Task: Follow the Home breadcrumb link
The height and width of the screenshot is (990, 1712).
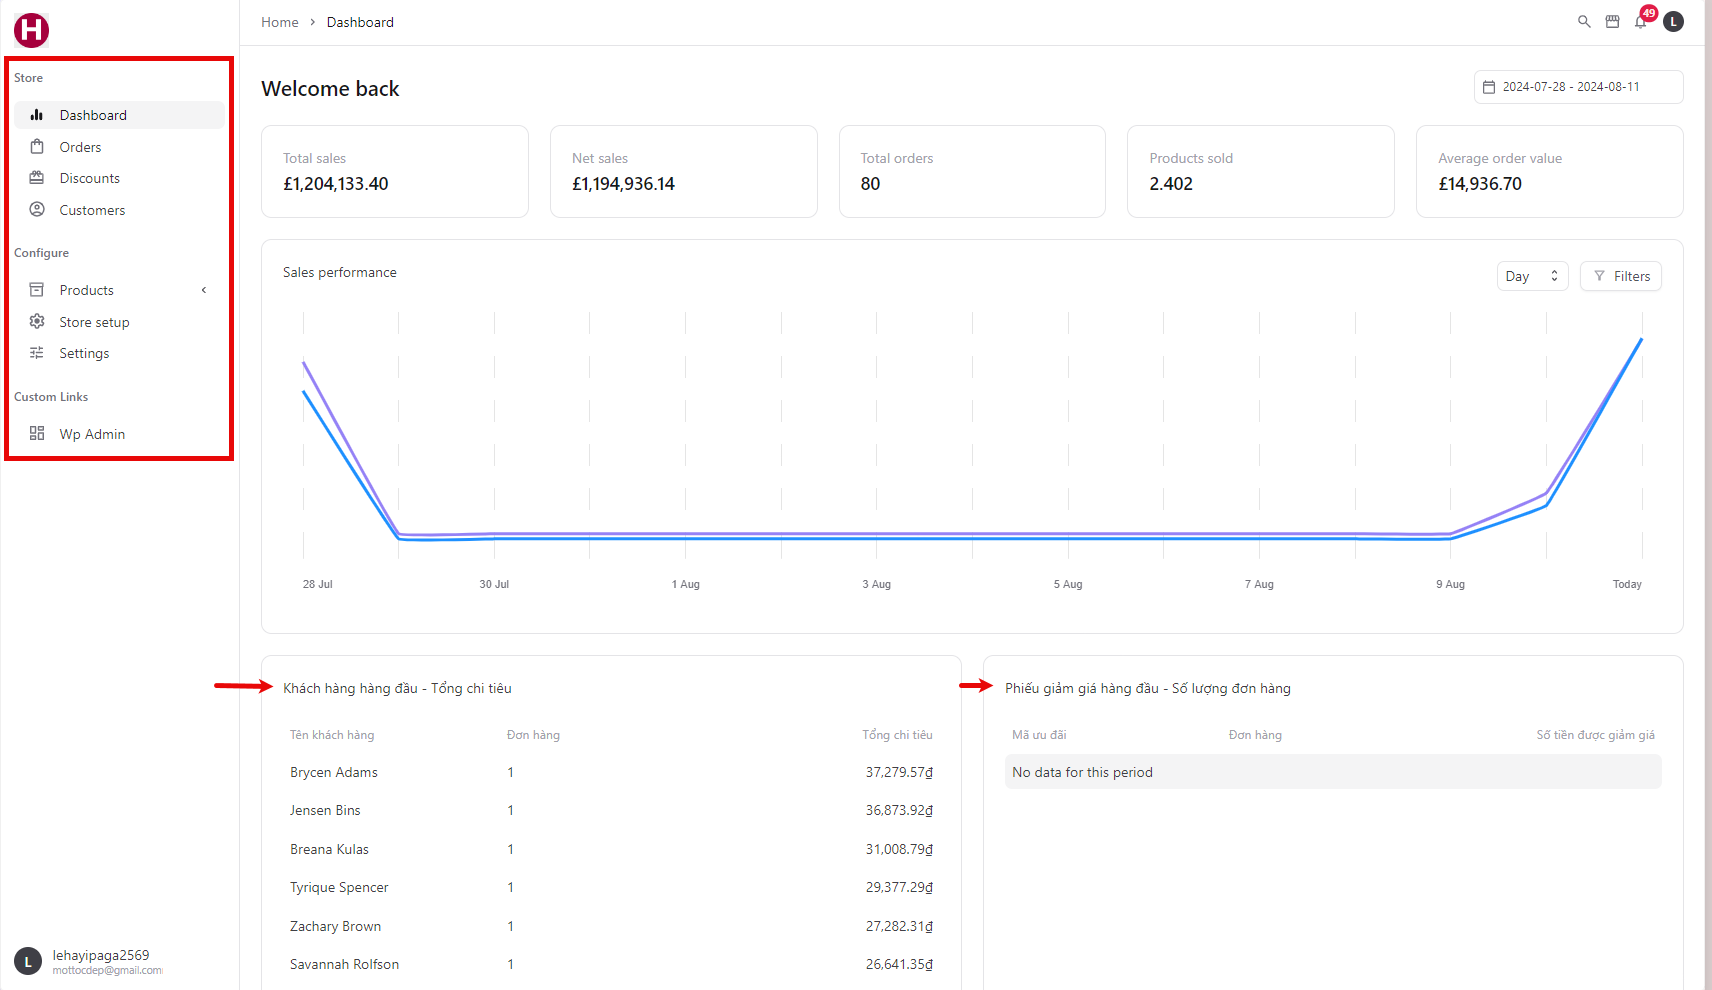Action: [x=280, y=22]
